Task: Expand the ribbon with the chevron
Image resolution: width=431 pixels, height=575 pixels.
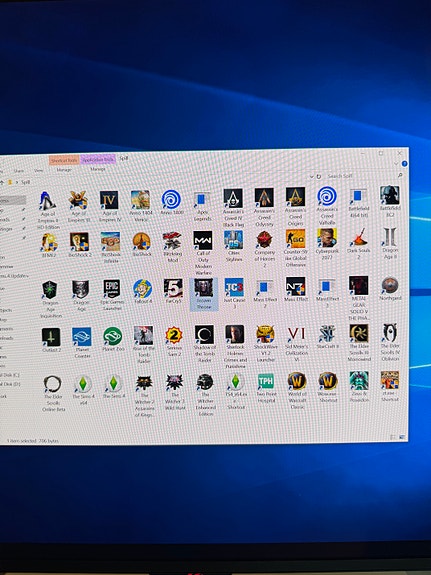Action: (x=396, y=164)
